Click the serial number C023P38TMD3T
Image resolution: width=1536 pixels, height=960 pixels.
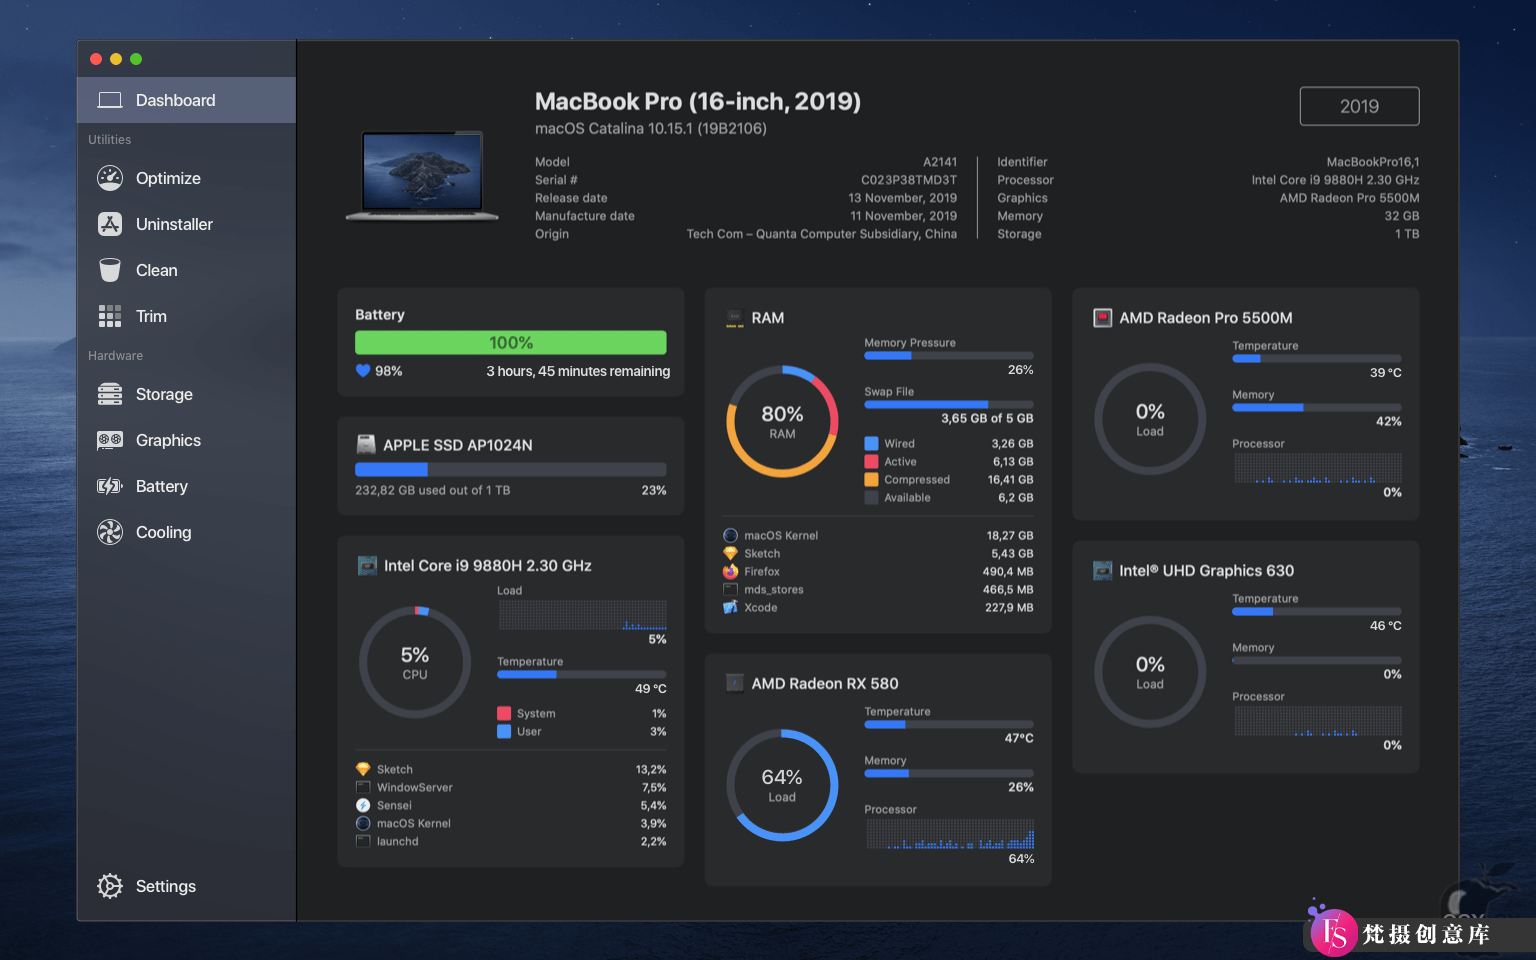(909, 180)
